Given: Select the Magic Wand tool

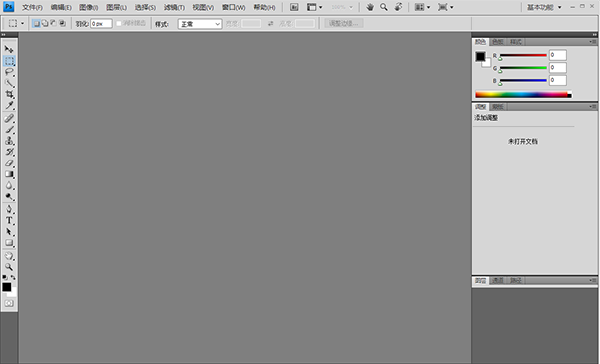Looking at the screenshot, I should [9, 83].
